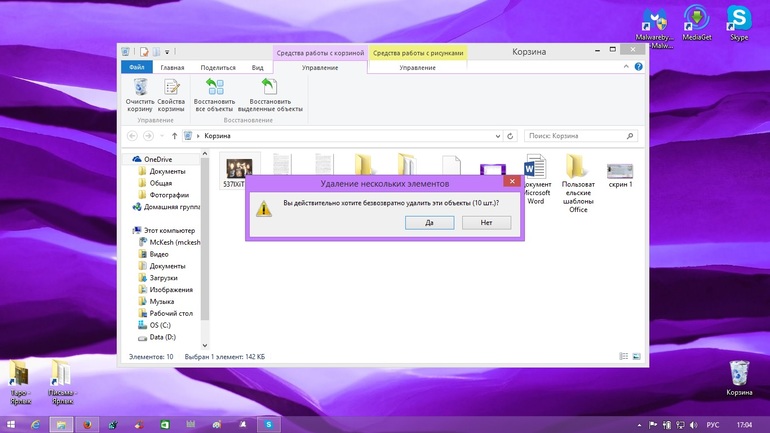Open Свойства корзины from the ribbon
The width and height of the screenshot is (770, 433).
[171, 95]
